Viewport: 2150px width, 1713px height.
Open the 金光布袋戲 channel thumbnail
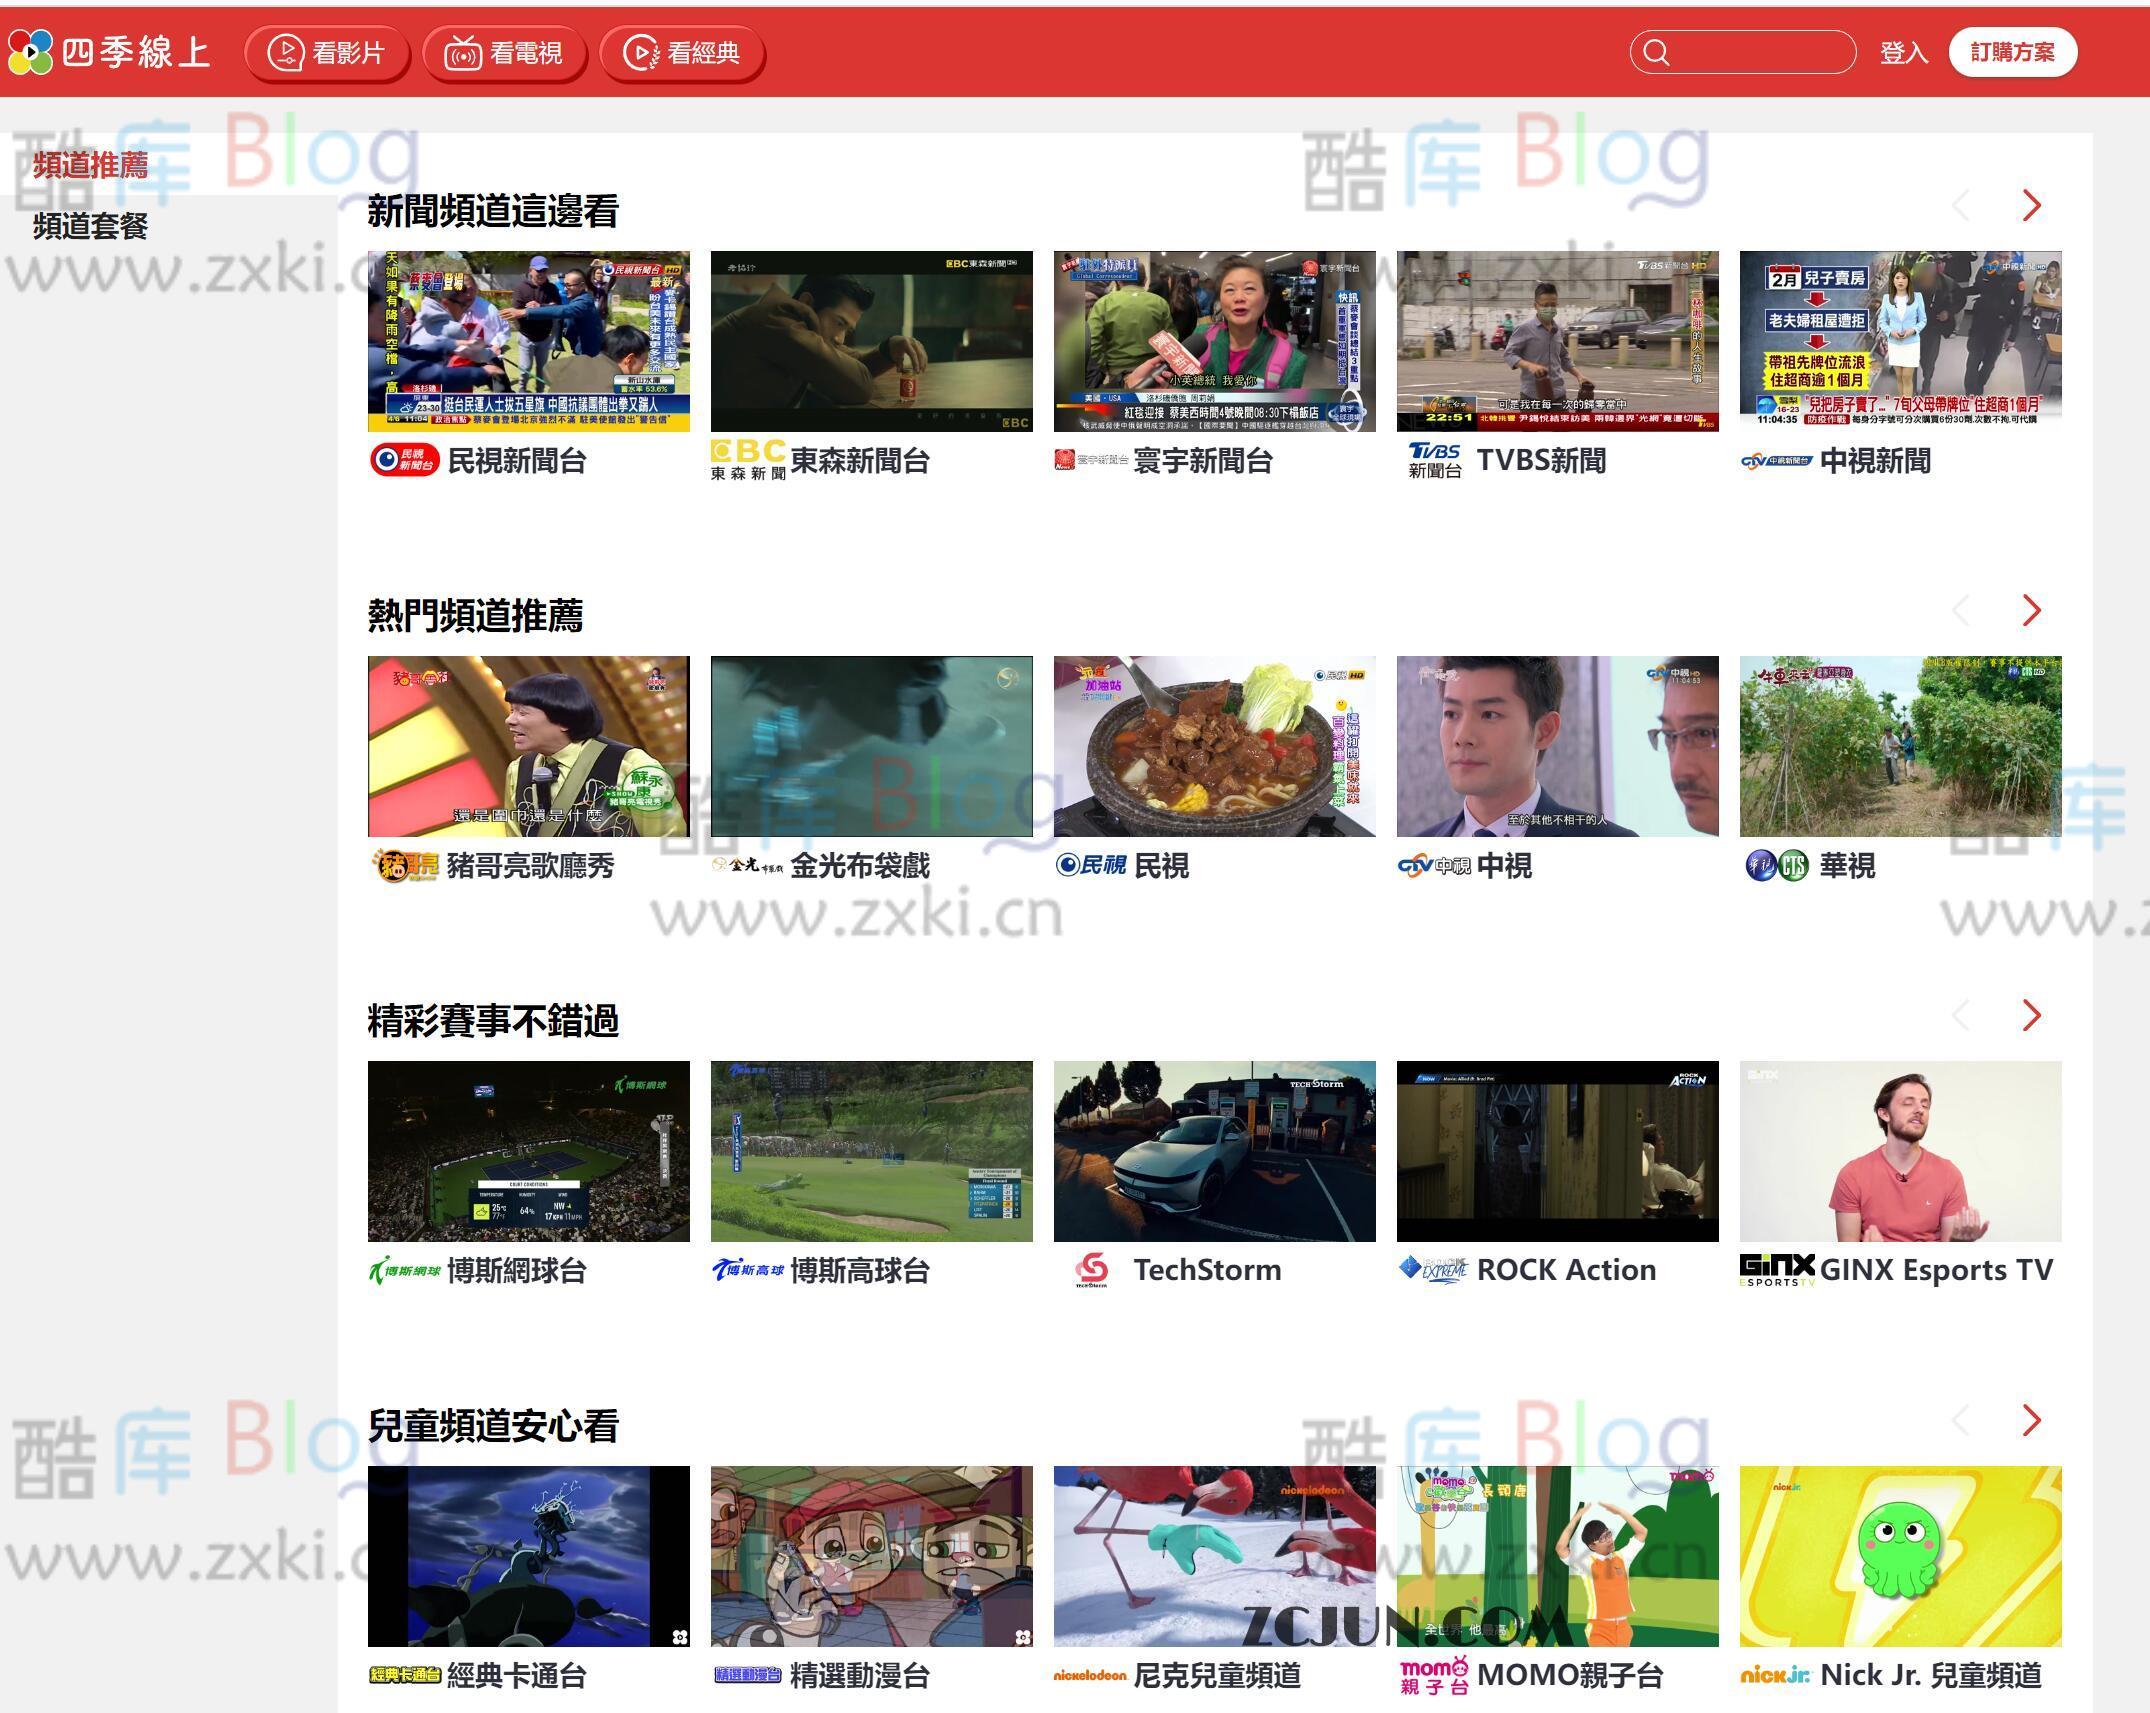(871, 746)
